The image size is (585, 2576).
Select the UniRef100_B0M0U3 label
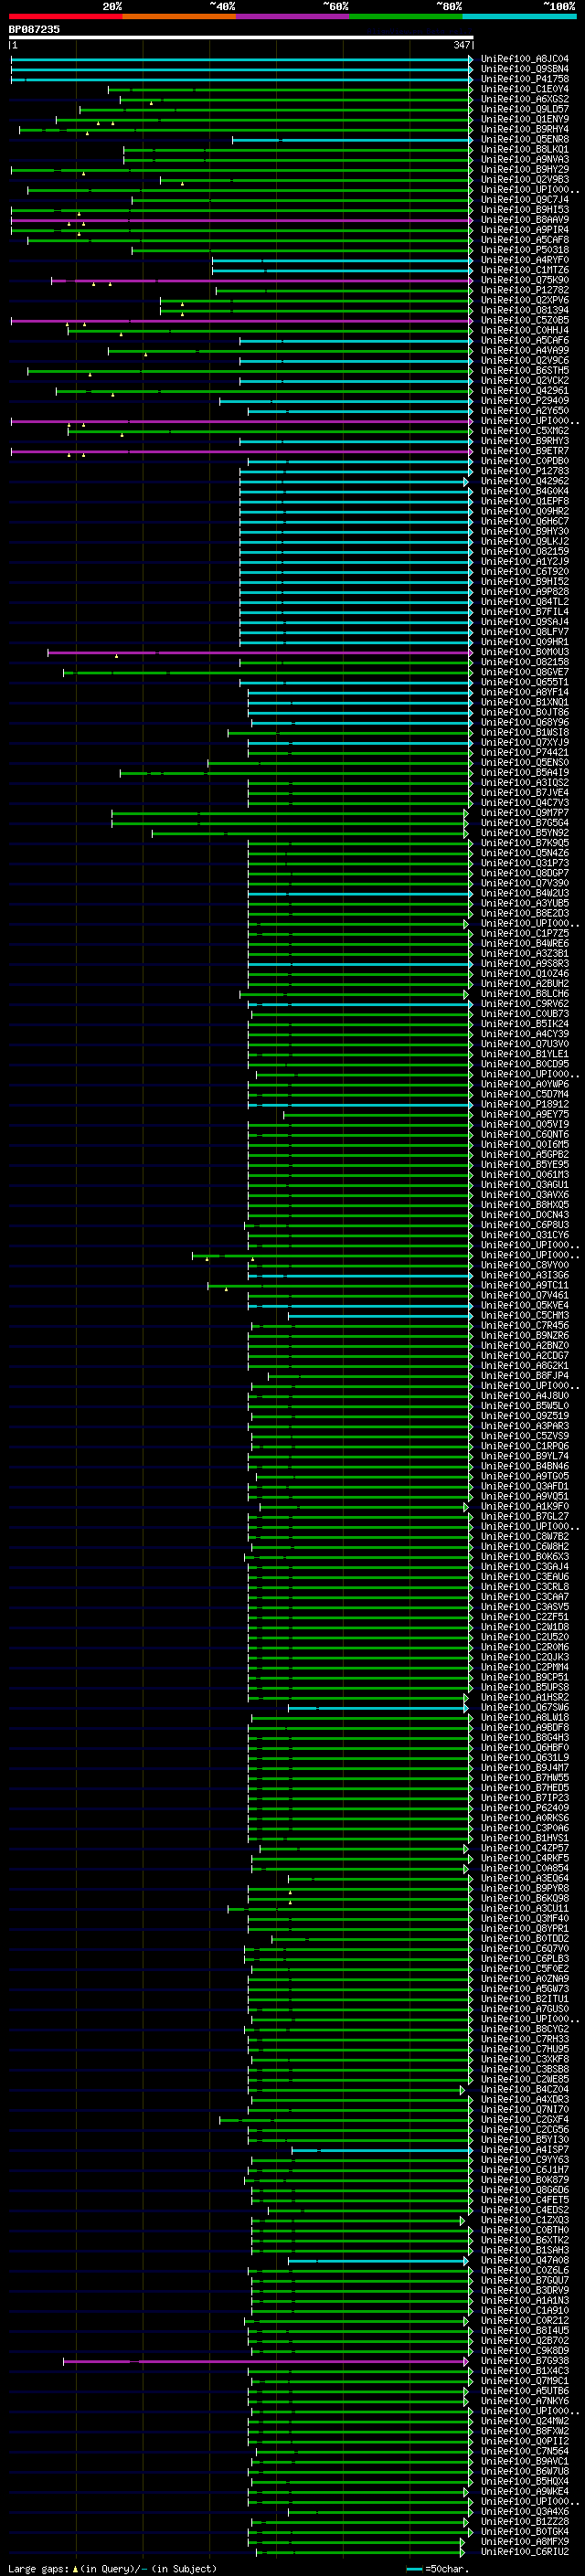coord(525,652)
